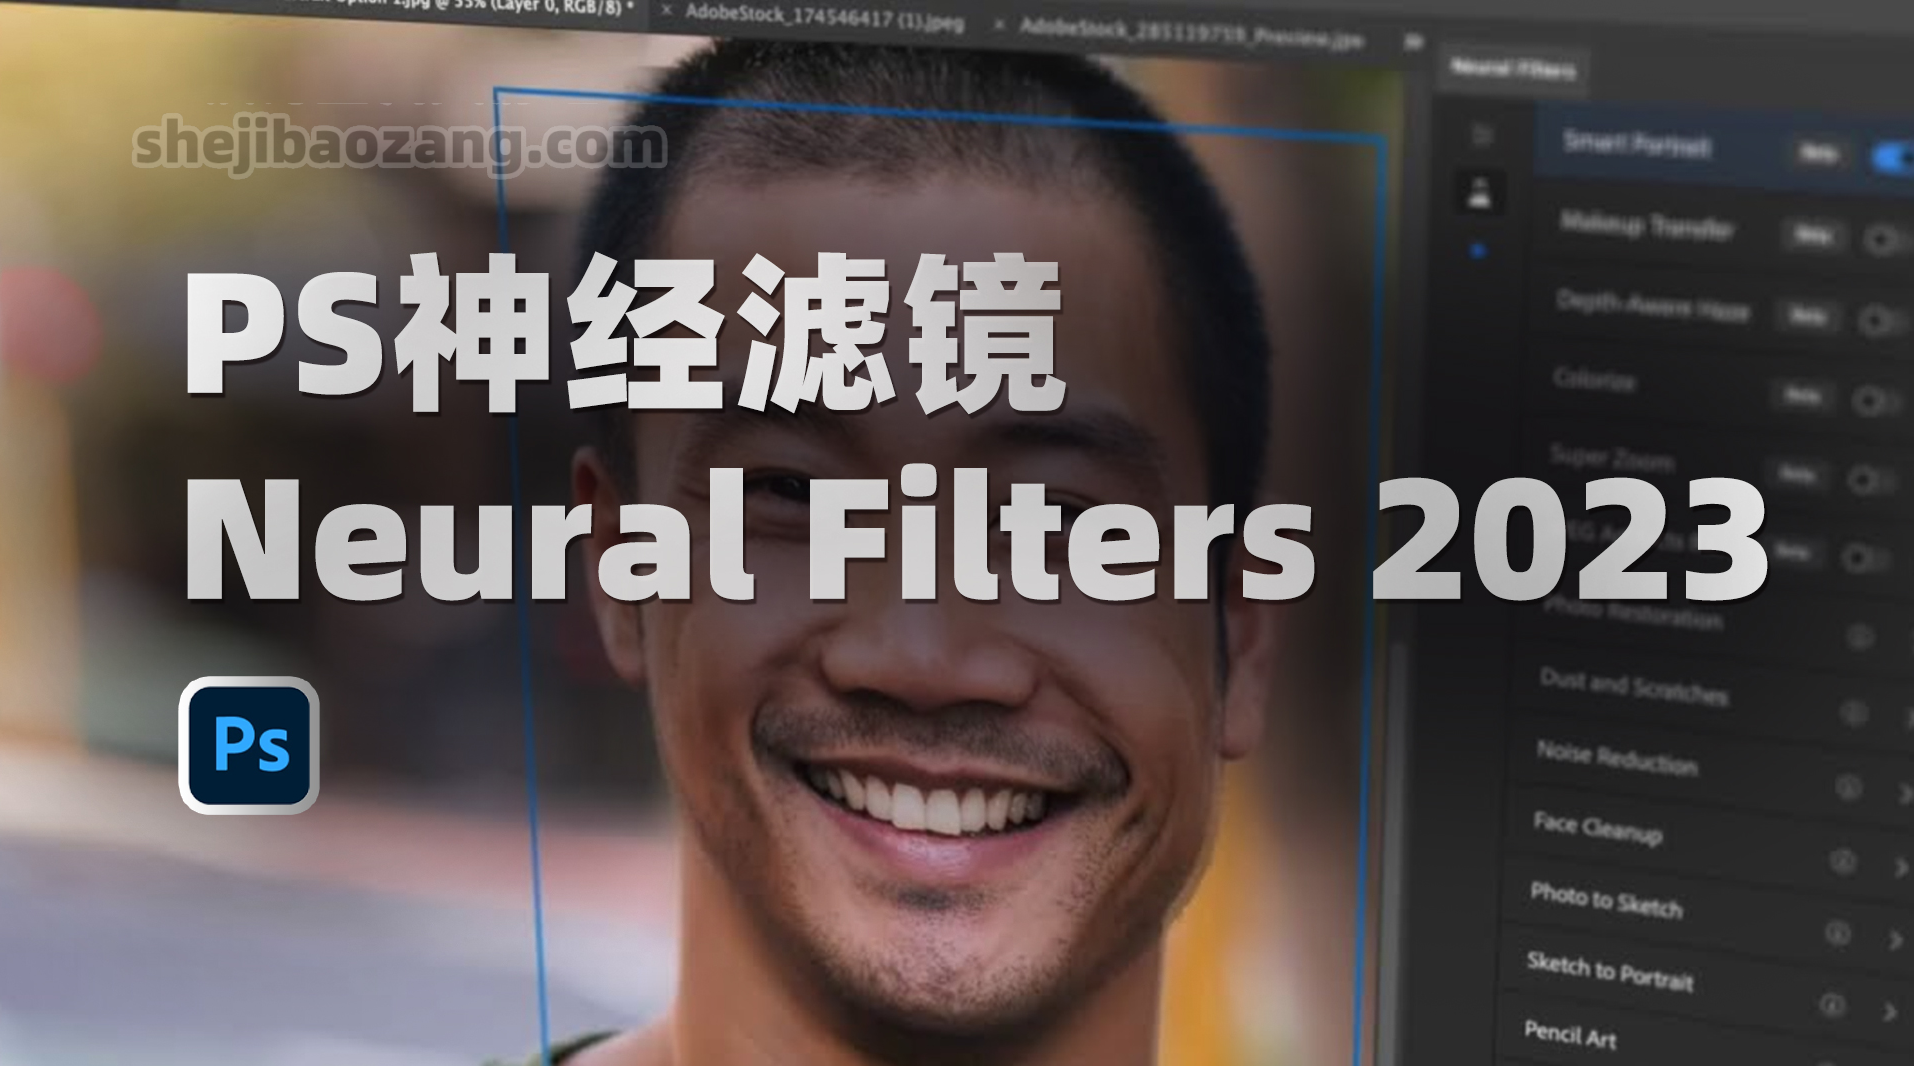Switch to AdobeStock_285119759_Preview.jpg document tab
This screenshot has width=1914, height=1066.
pyautogui.click(x=1191, y=33)
